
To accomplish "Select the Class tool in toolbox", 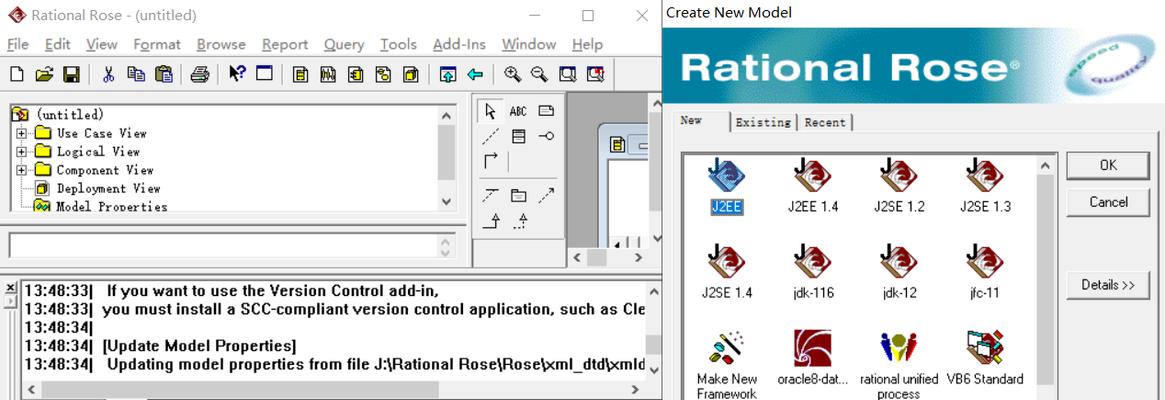I will [x=518, y=136].
